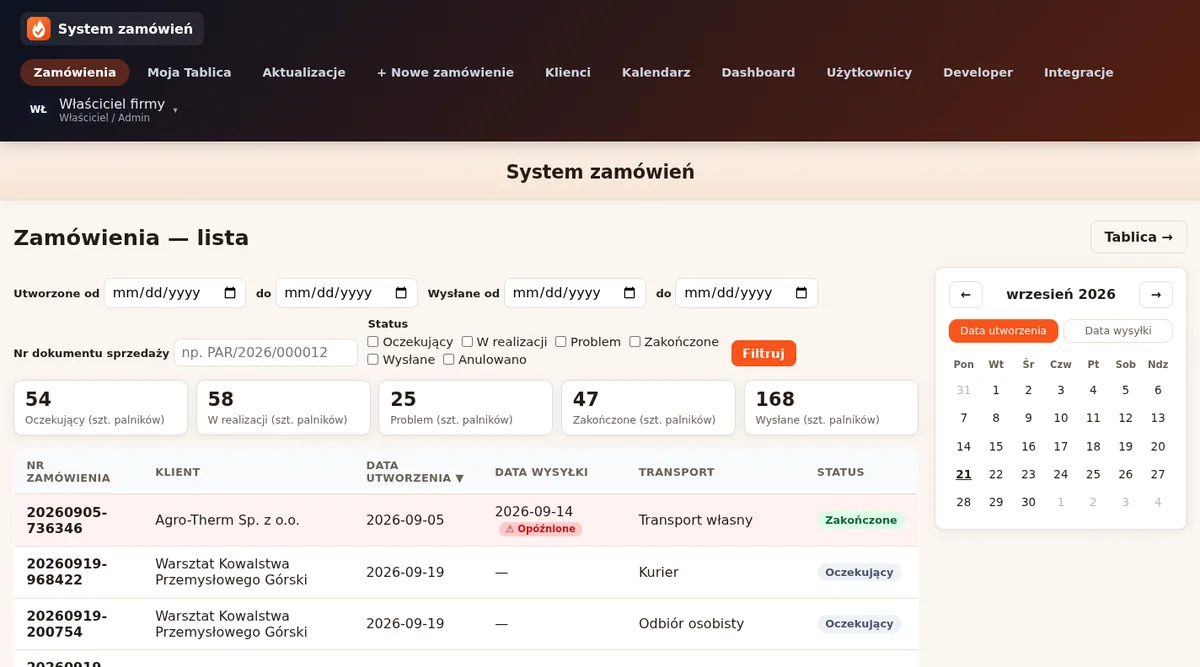Viewport: 1200px width, 667px height.
Task: Go to Użytkownicy
Action: (869, 72)
